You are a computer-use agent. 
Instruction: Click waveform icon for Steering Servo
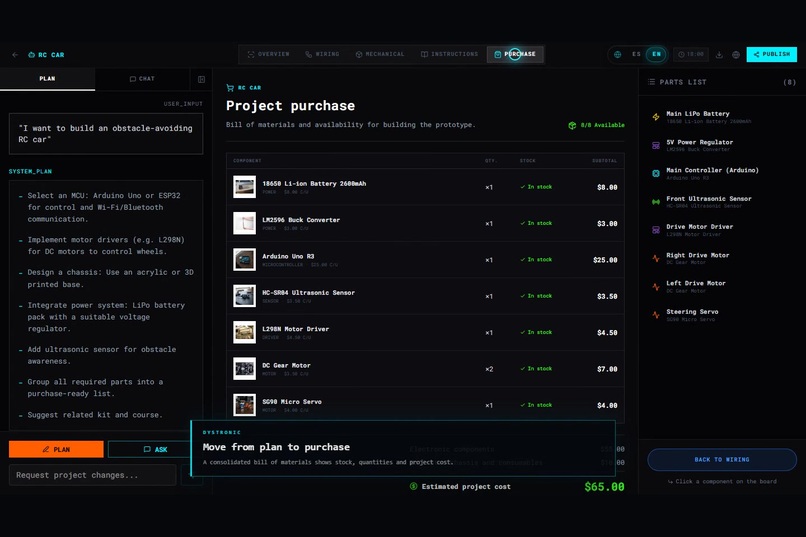point(656,315)
